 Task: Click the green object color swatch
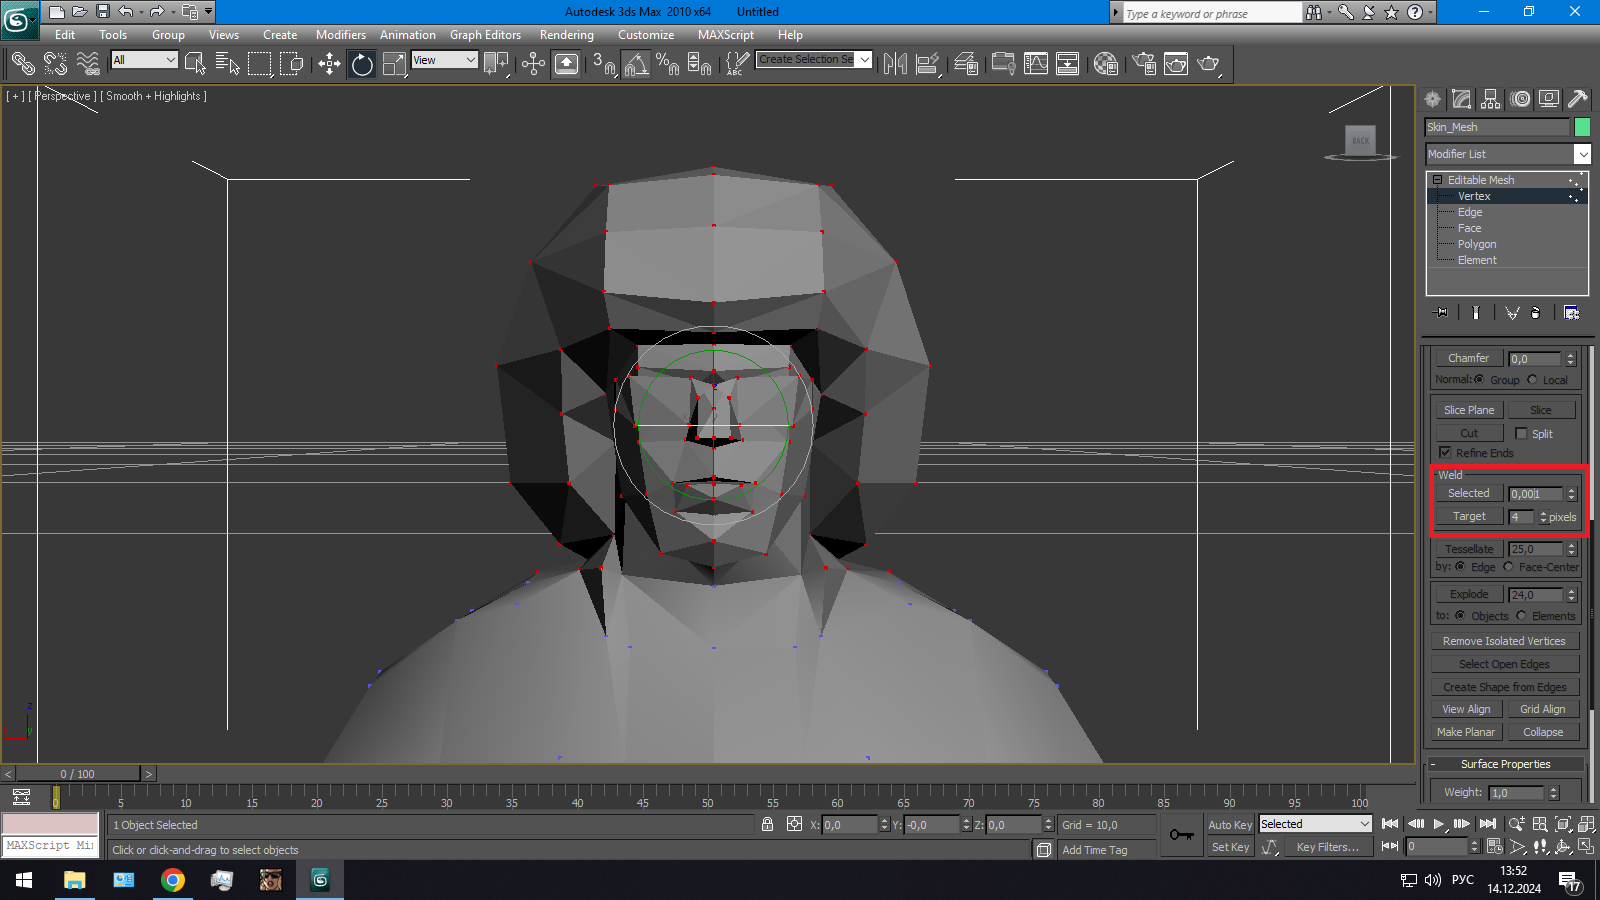pos(1582,127)
